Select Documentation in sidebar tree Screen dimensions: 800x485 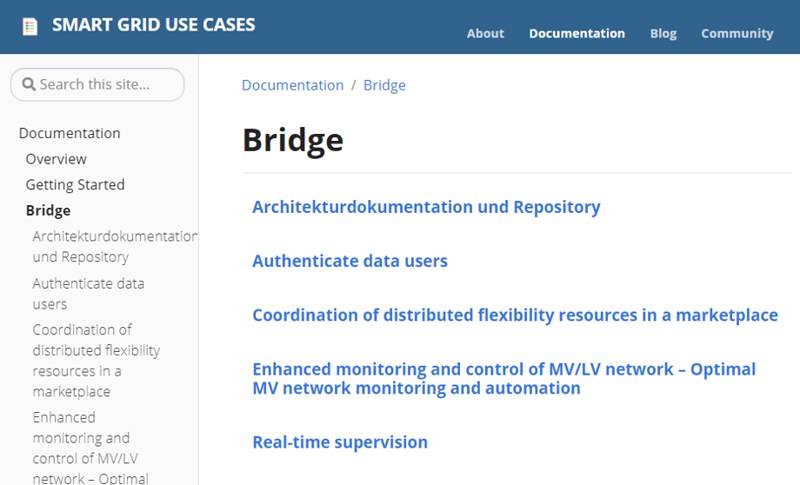pyautogui.click(x=69, y=133)
